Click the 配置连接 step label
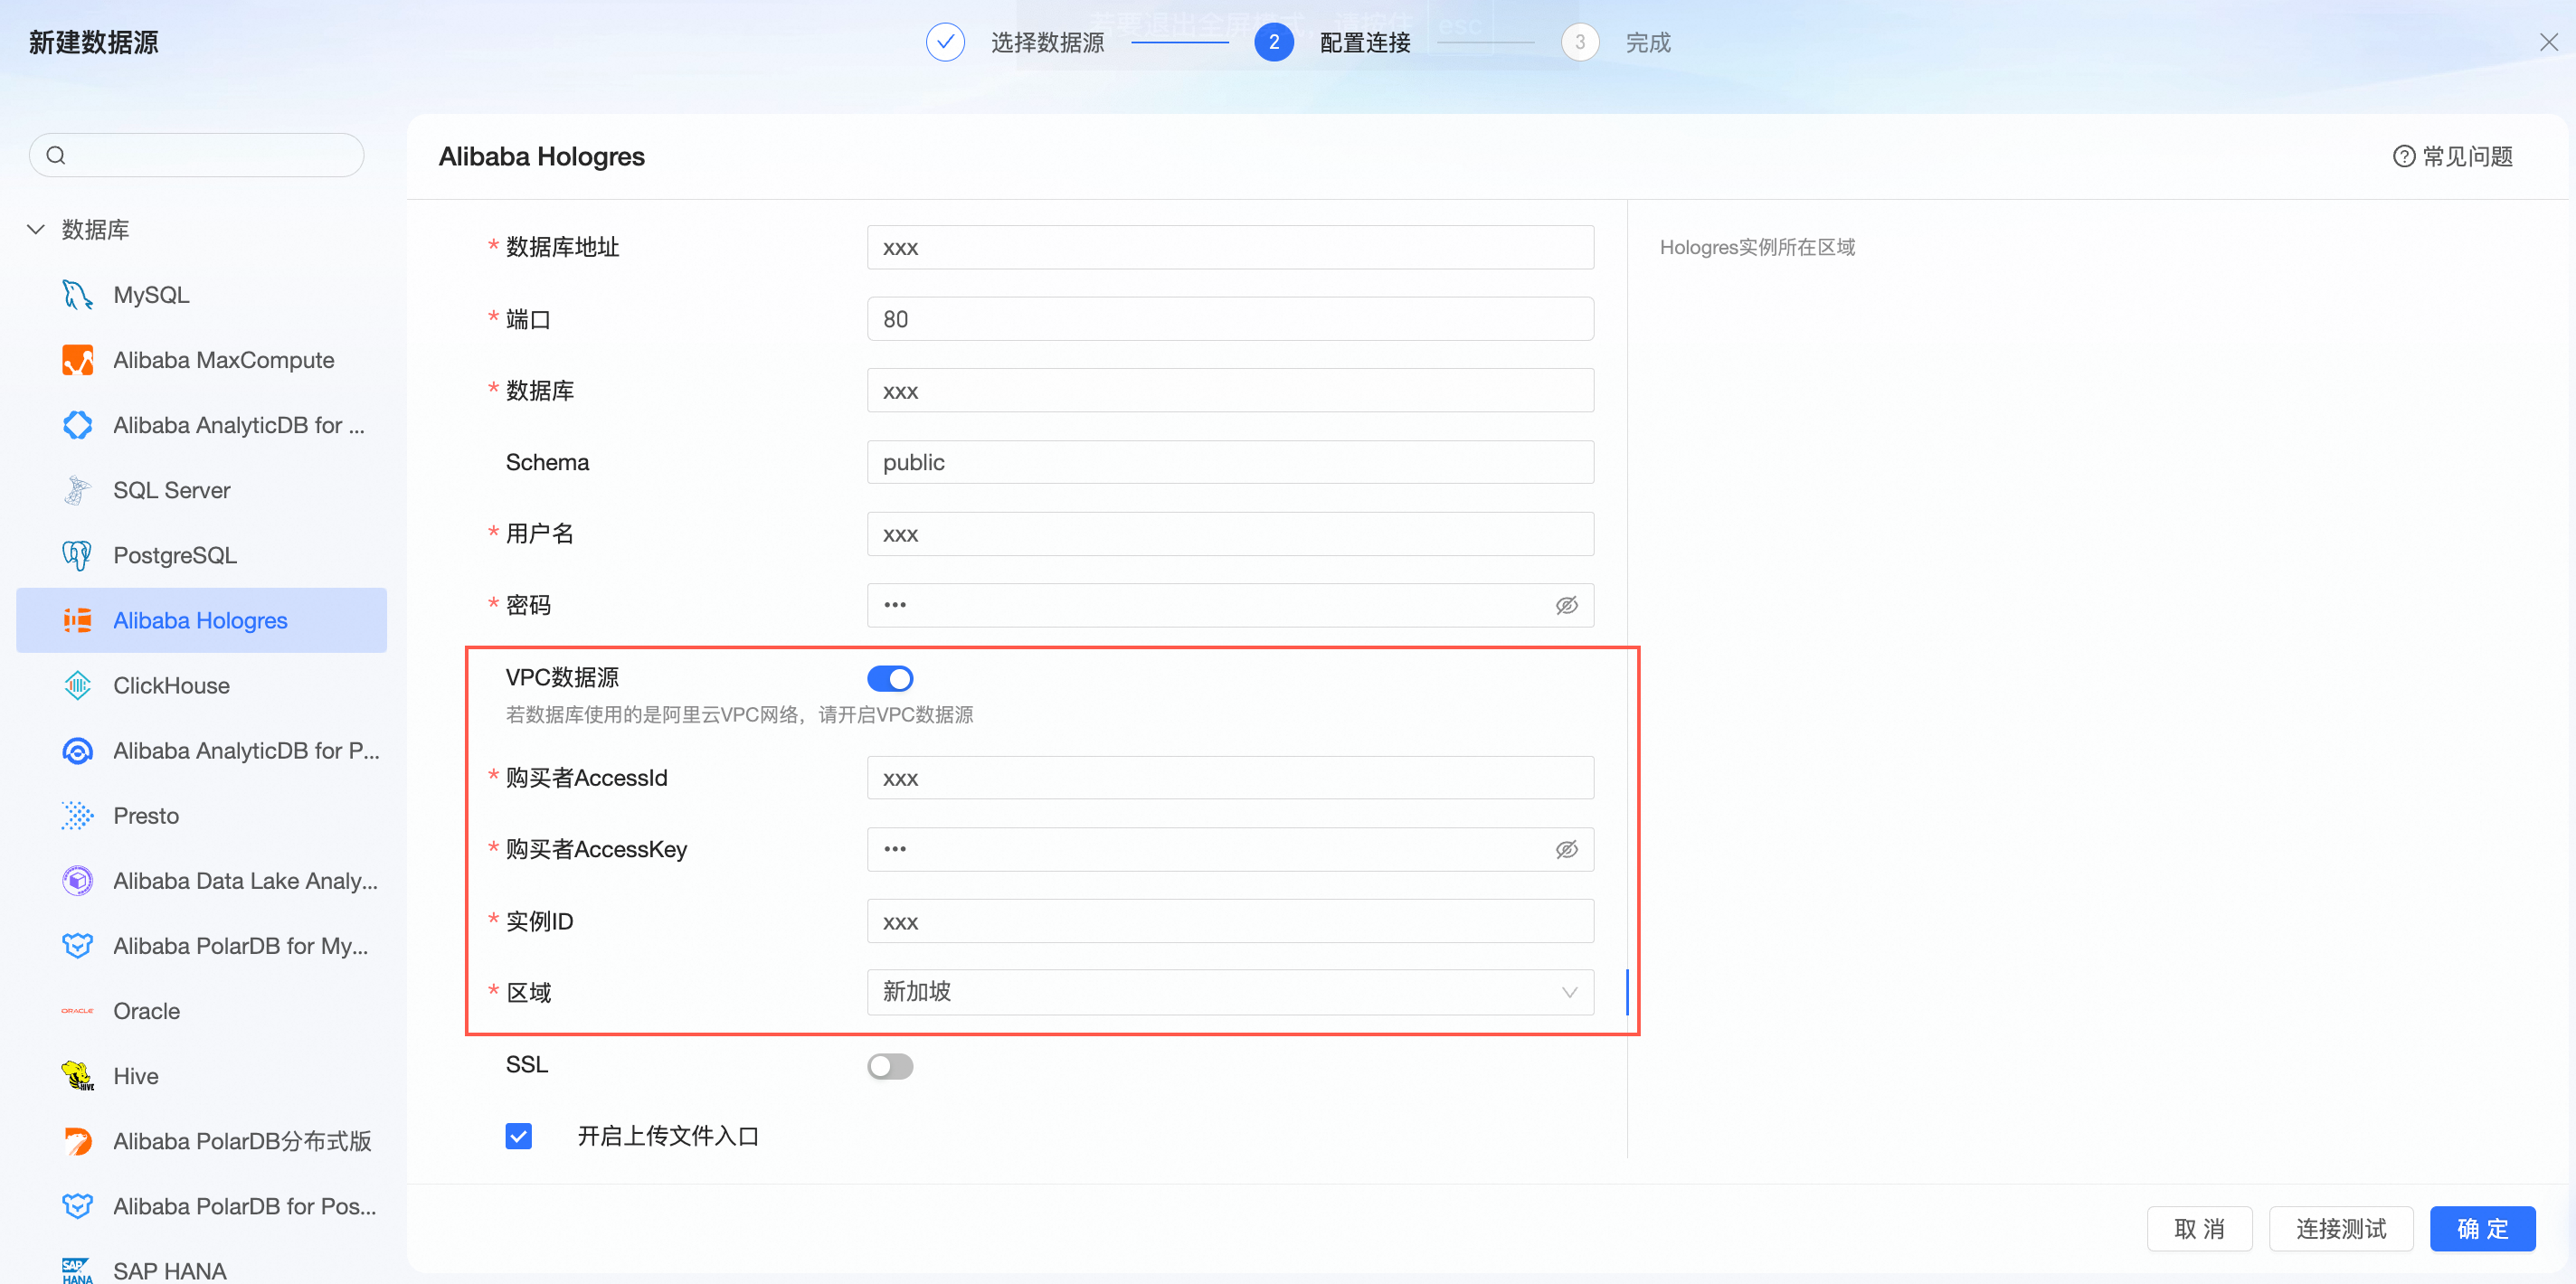Image resolution: width=2576 pixels, height=1284 pixels. click(1364, 42)
